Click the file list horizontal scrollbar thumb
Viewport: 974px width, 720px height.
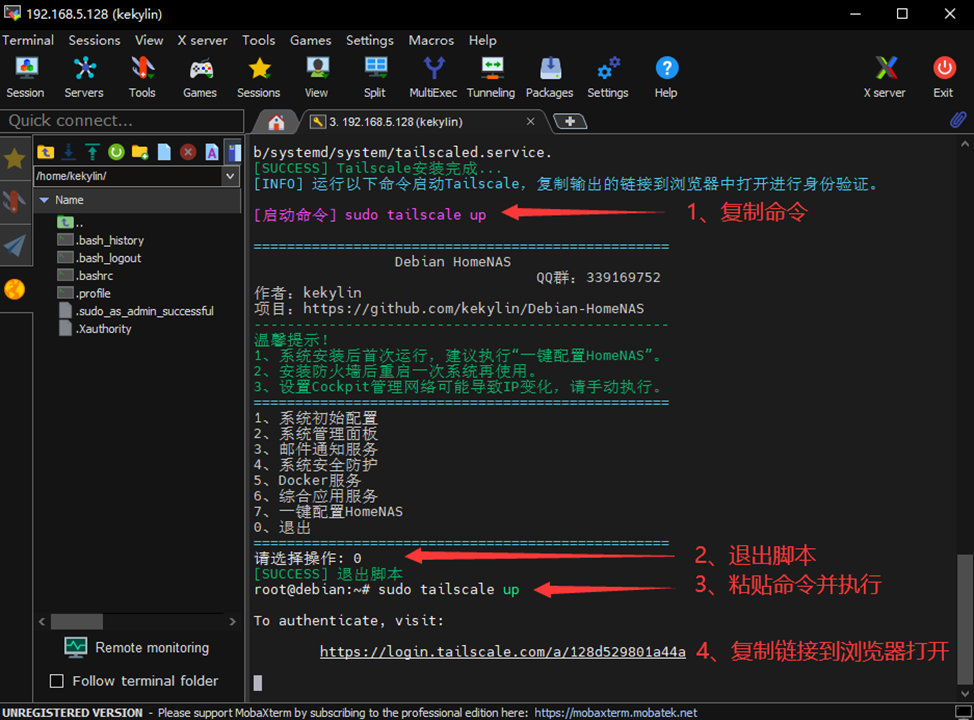click(77, 621)
